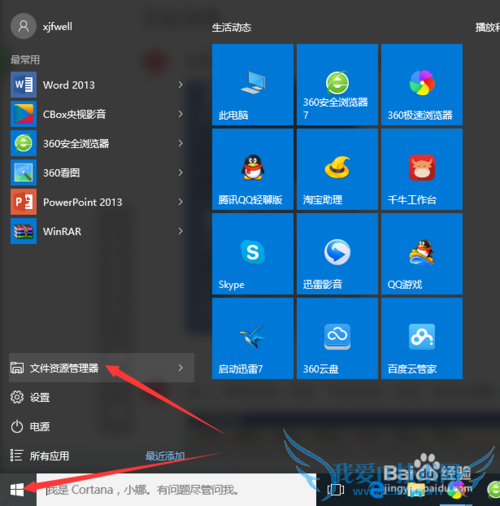Expand PowerPoint 2013 jump list arrow

point(180,202)
